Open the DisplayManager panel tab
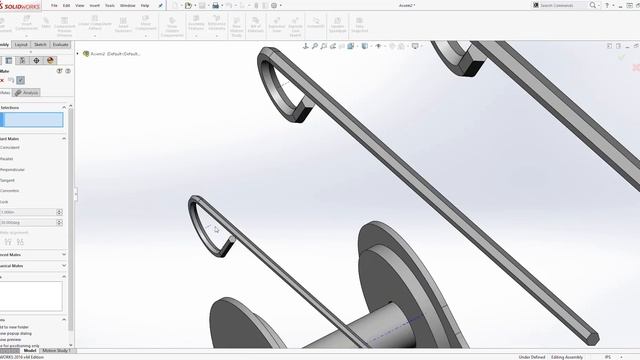This screenshot has height=360, width=640. click(50, 60)
